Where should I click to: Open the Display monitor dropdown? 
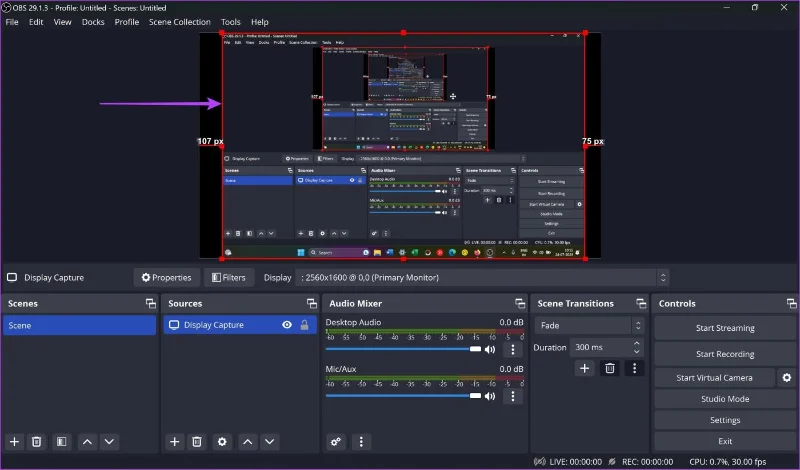click(482, 278)
